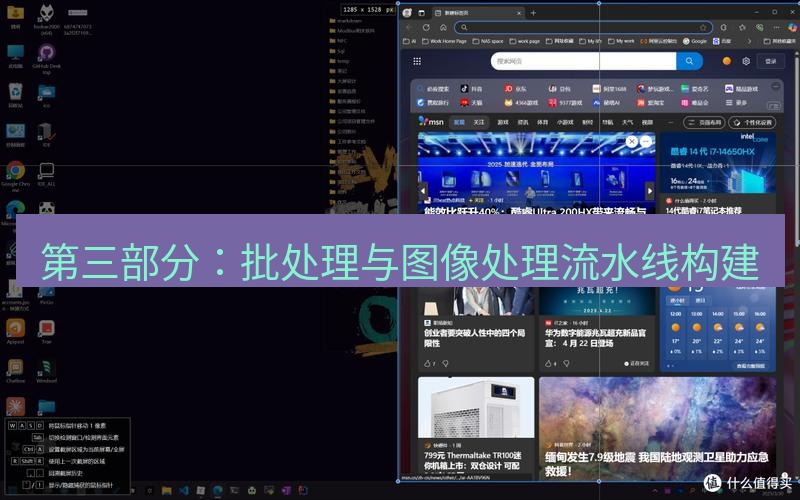The image size is (800, 500).
Task: Open the My work bookmark folder
Action: point(621,41)
